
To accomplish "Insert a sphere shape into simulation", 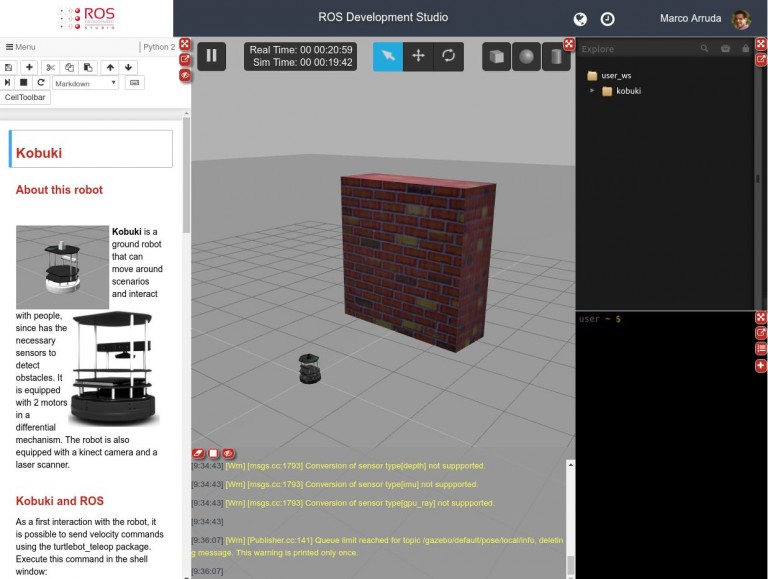I will pos(526,56).
